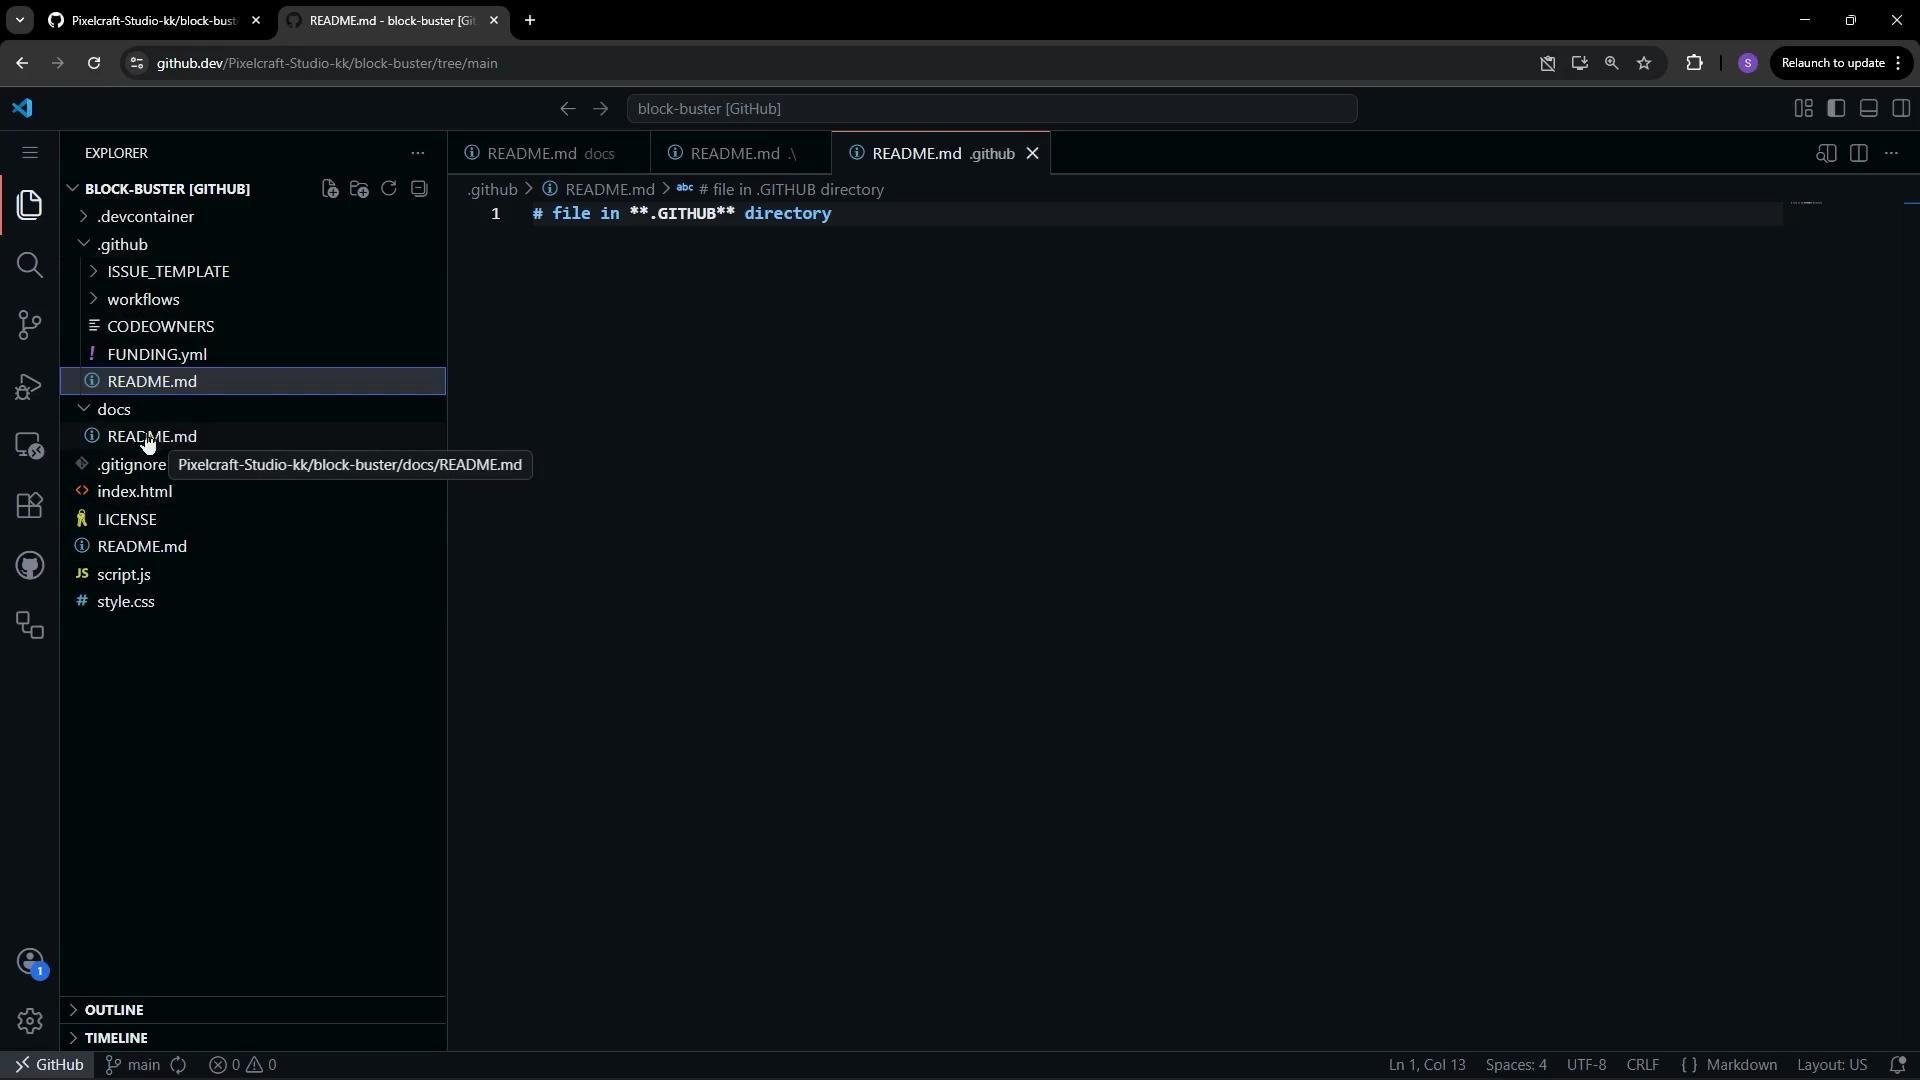Image resolution: width=1920 pixels, height=1080 pixels.
Task: Change the UTF-8 file encoding
Action: click(1587, 1065)
